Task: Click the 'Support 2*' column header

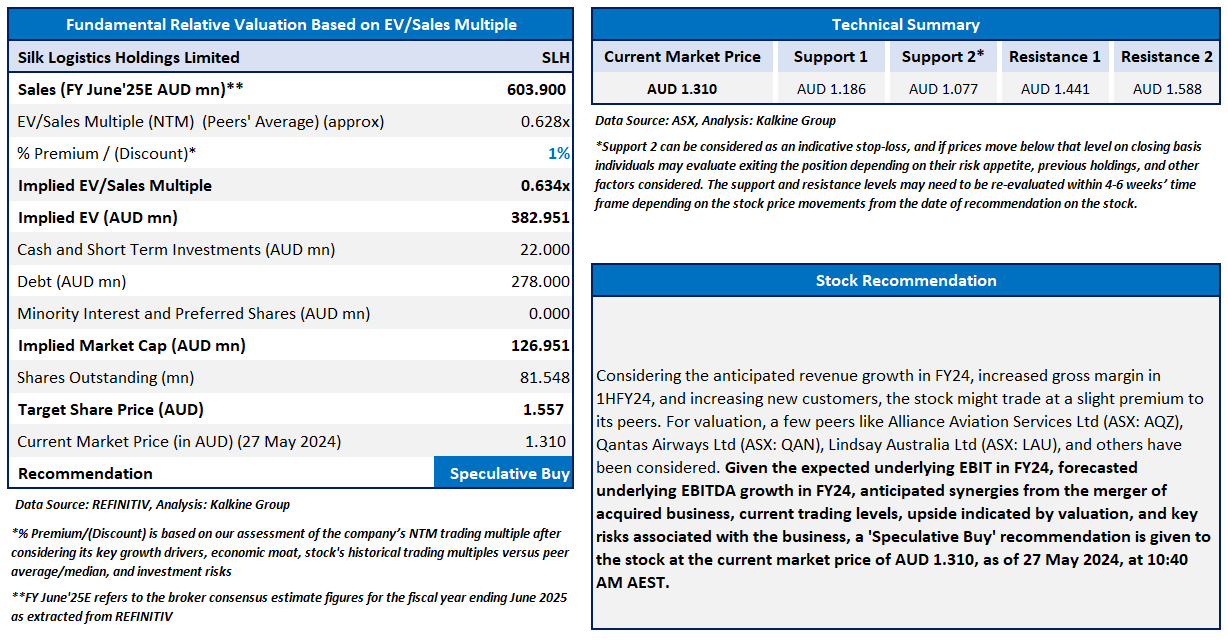Action: coord(943,57)
